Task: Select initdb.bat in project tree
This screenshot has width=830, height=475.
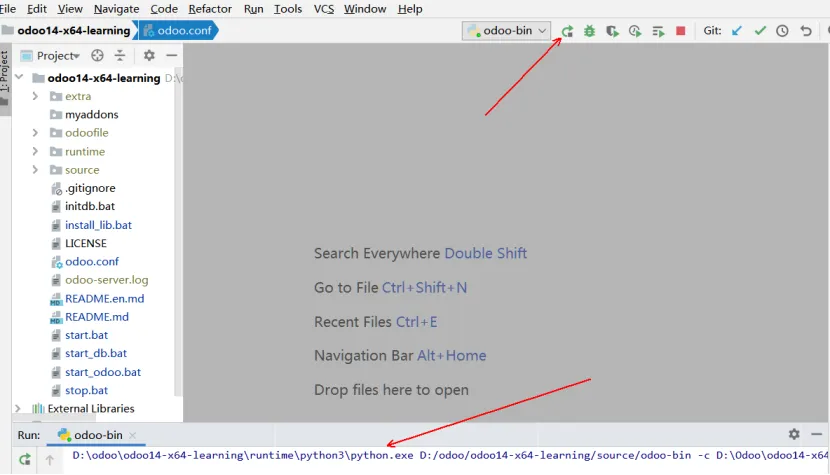Action: 90,206
